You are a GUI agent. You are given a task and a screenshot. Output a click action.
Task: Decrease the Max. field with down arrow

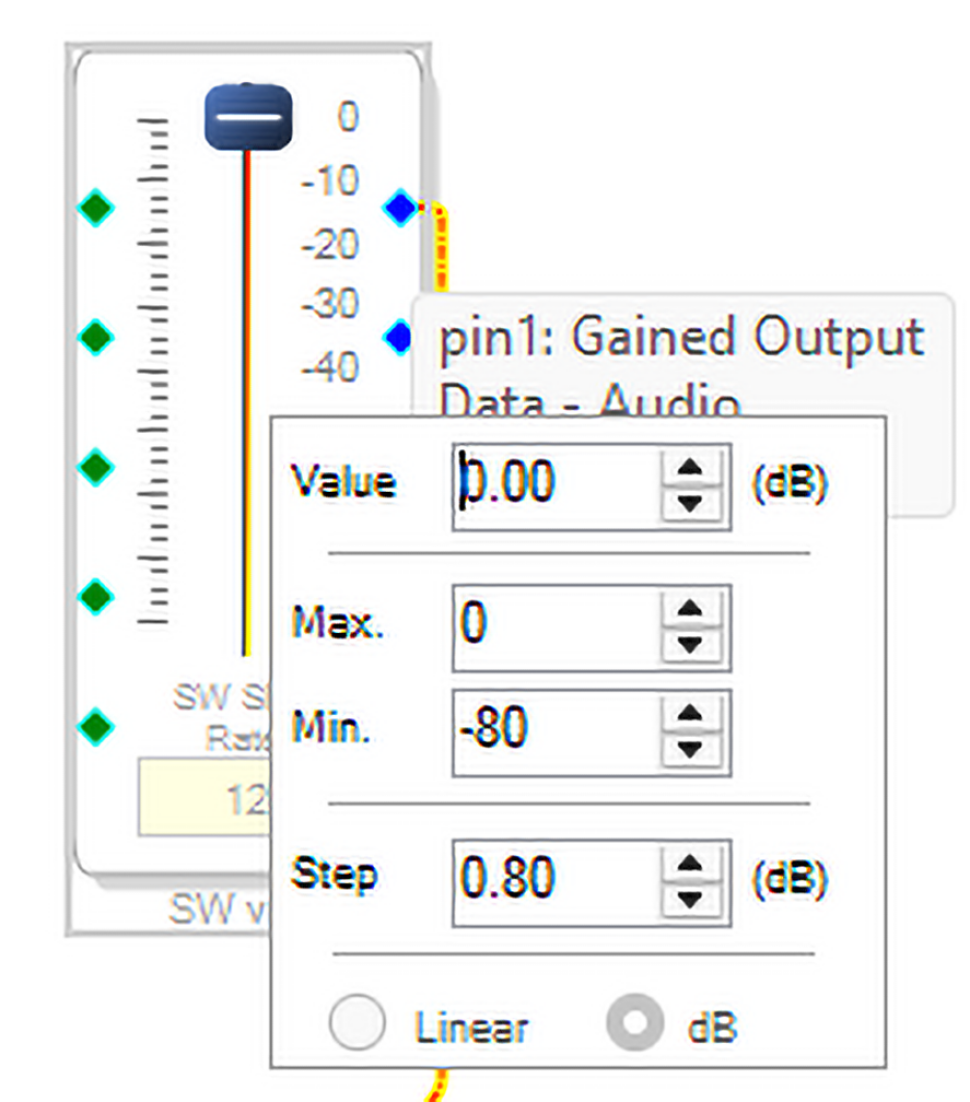pos(686,643)
